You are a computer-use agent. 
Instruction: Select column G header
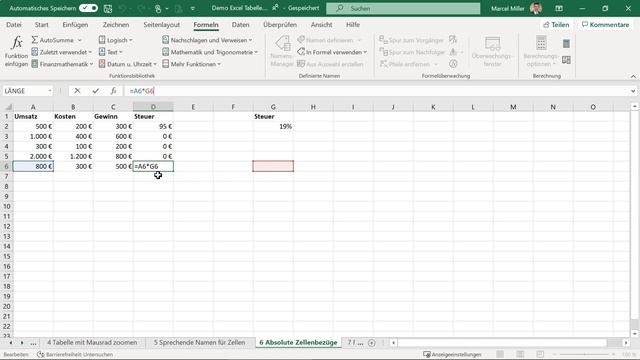(x=273, y=107)
